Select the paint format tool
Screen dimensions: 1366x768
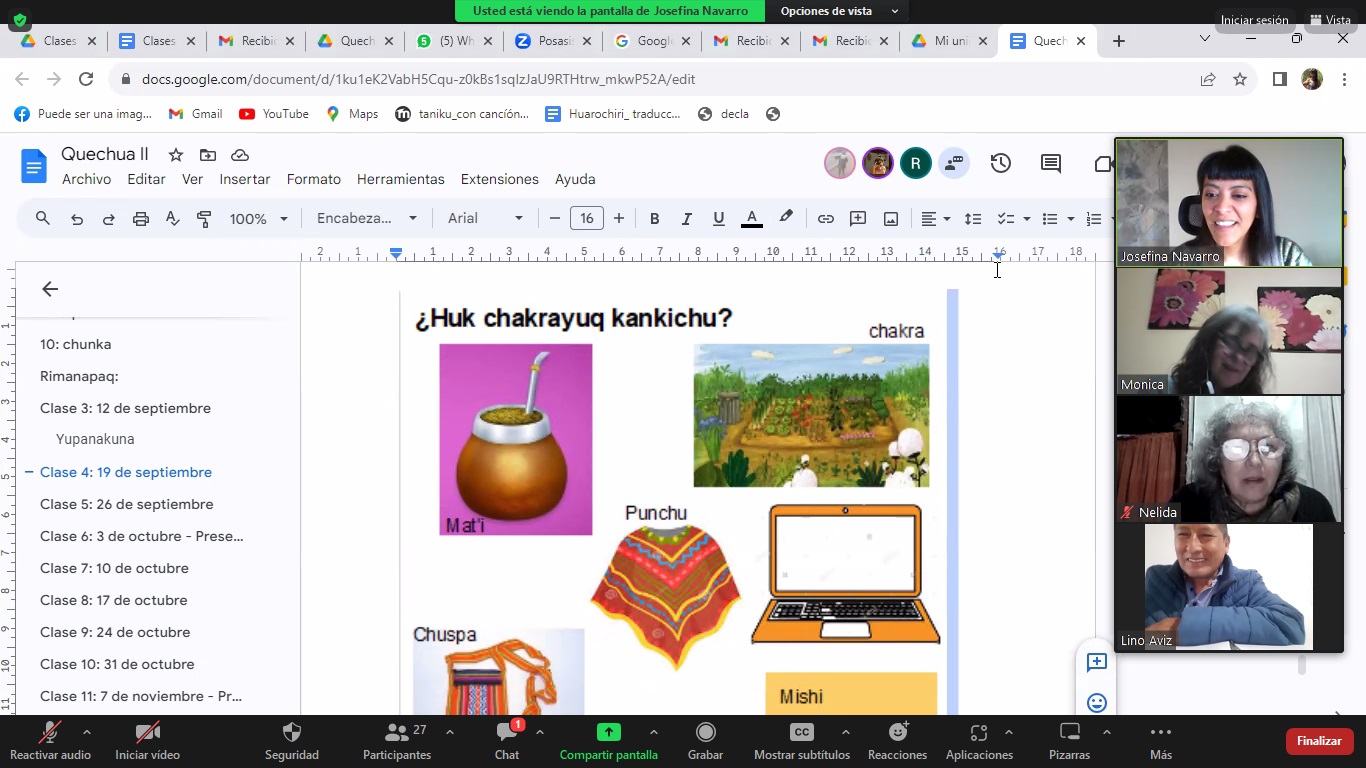pyautogui.click(x=204, y=218)
